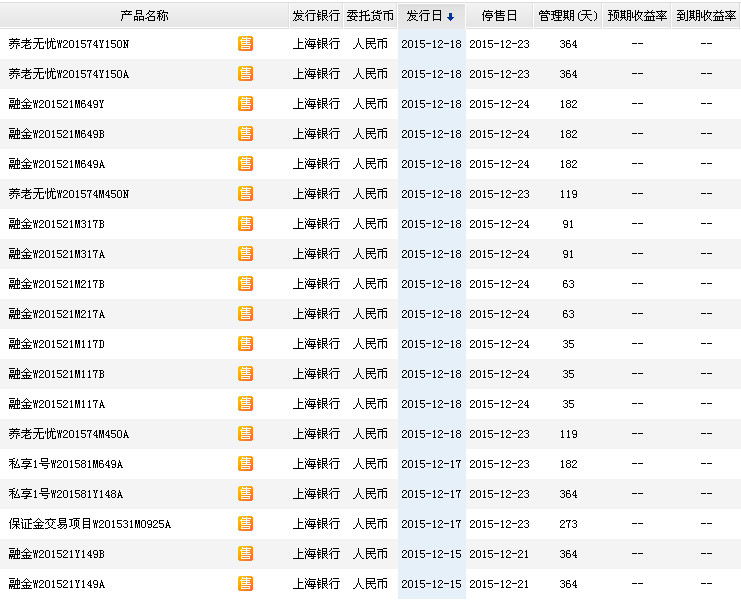Viewport: 741px width, 606px height.
Task: Open product 私享1号W201581M649A
Action: coord(66,464)
